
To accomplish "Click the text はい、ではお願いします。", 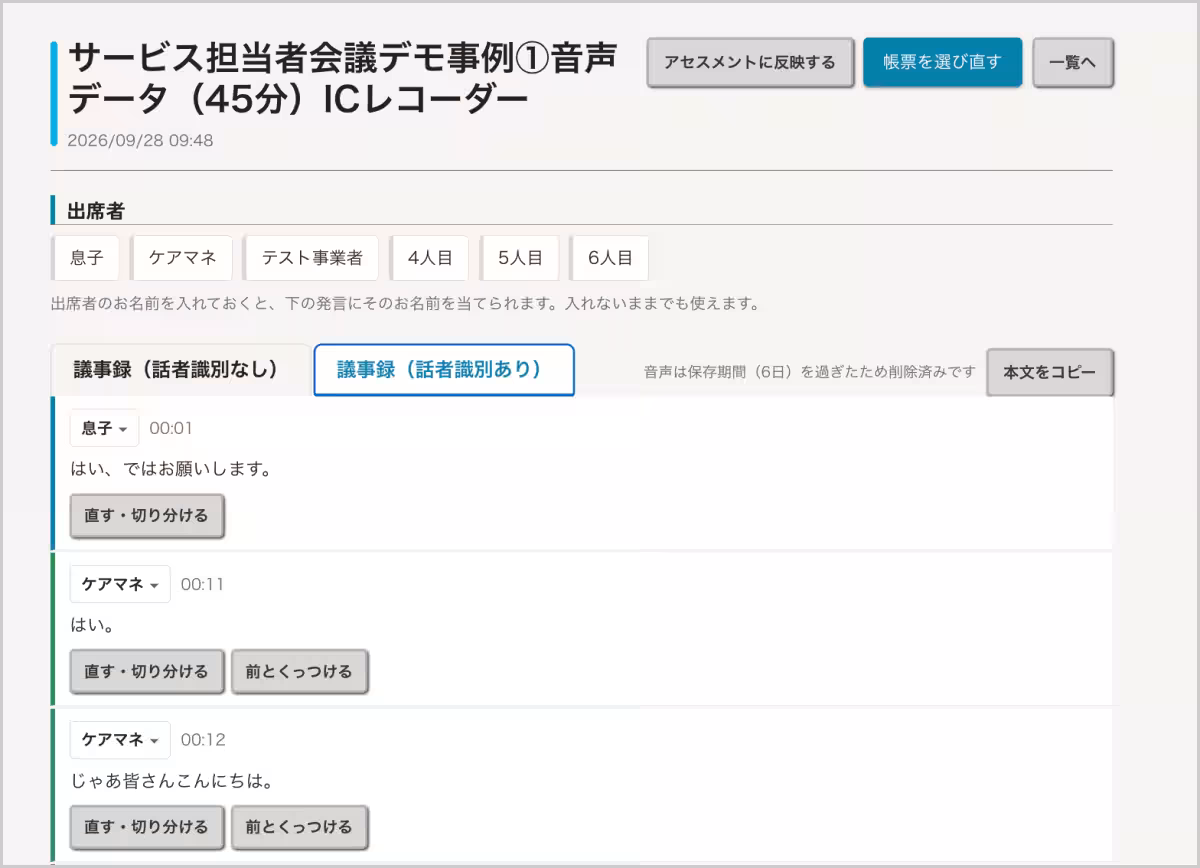I will pos(171,469).
